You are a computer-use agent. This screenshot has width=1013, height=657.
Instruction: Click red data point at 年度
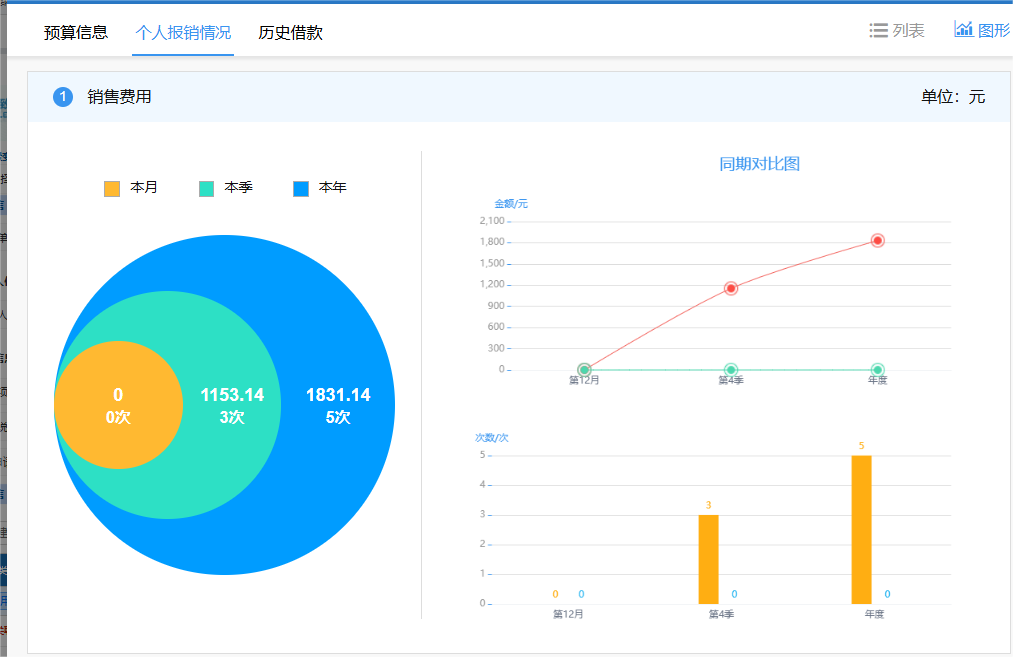(877, 240)
